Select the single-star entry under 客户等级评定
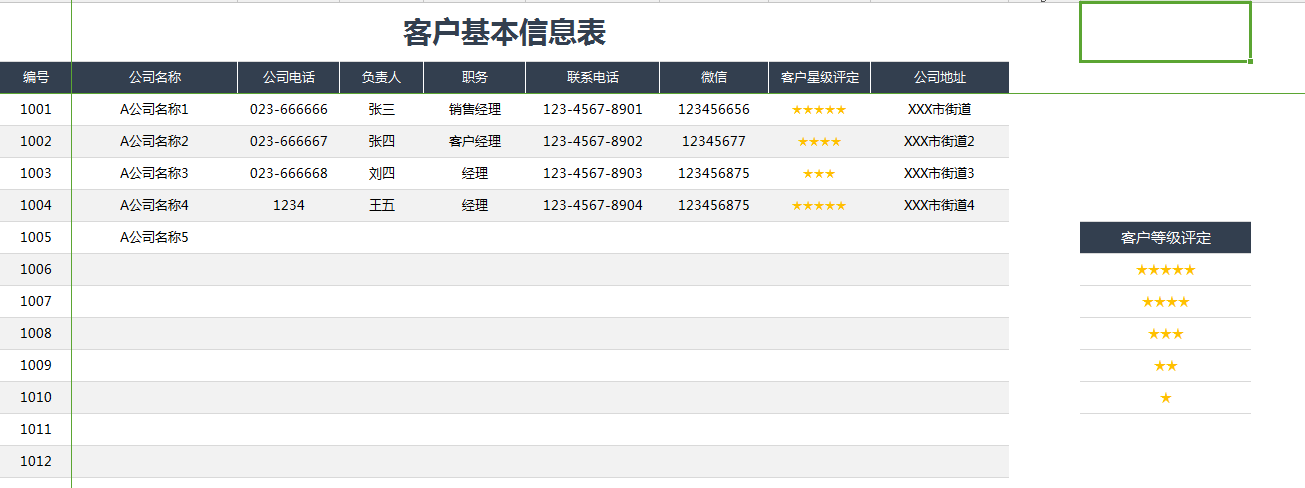Viewport: 1305px width, 488px height. coord(1165,398)
